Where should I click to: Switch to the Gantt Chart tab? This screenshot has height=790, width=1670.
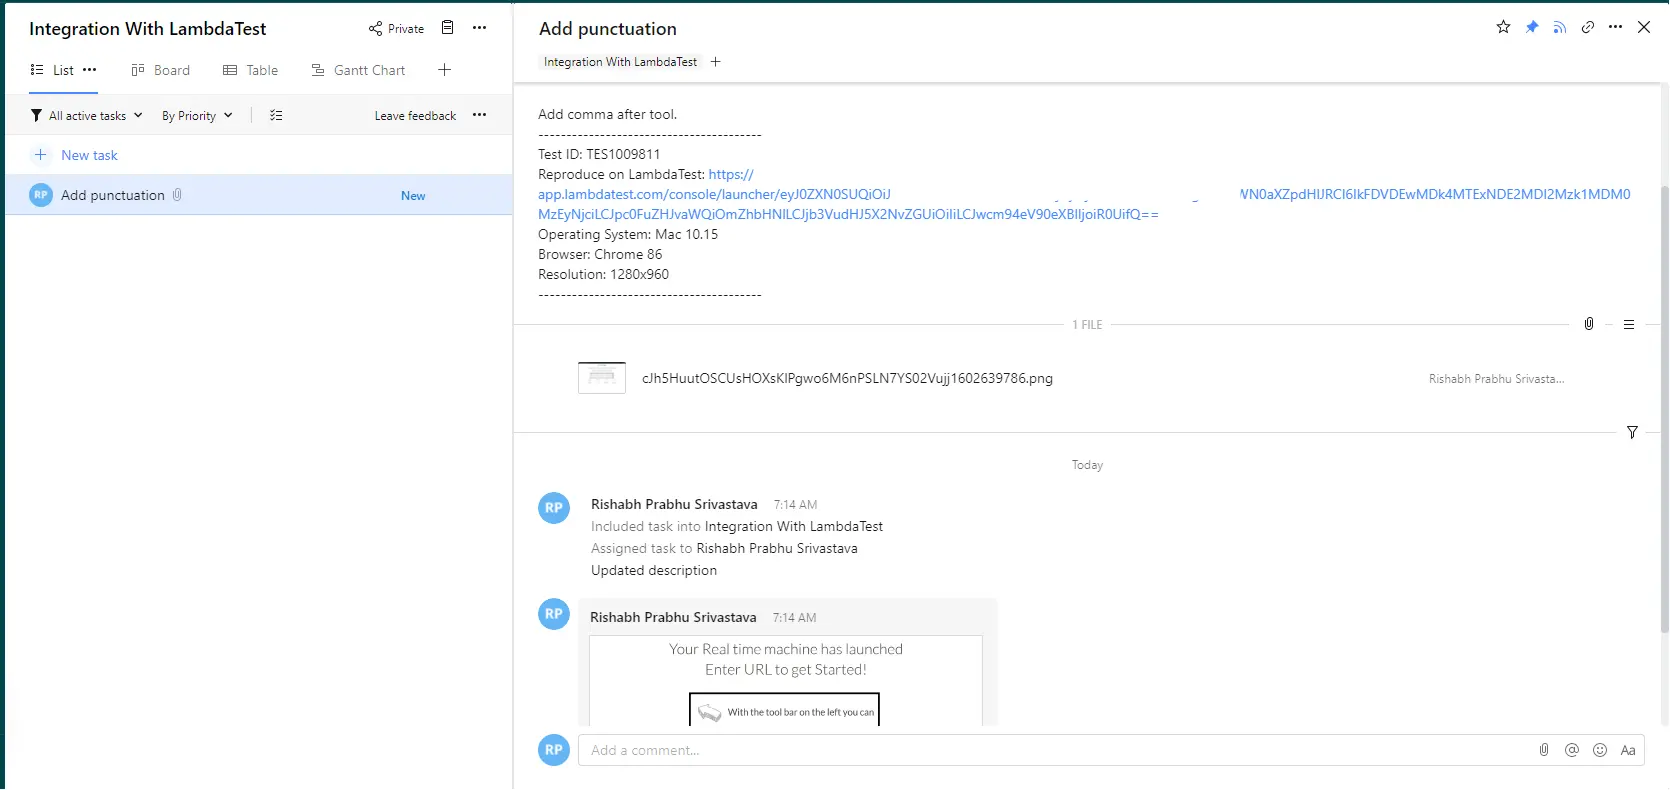[358, 70]
